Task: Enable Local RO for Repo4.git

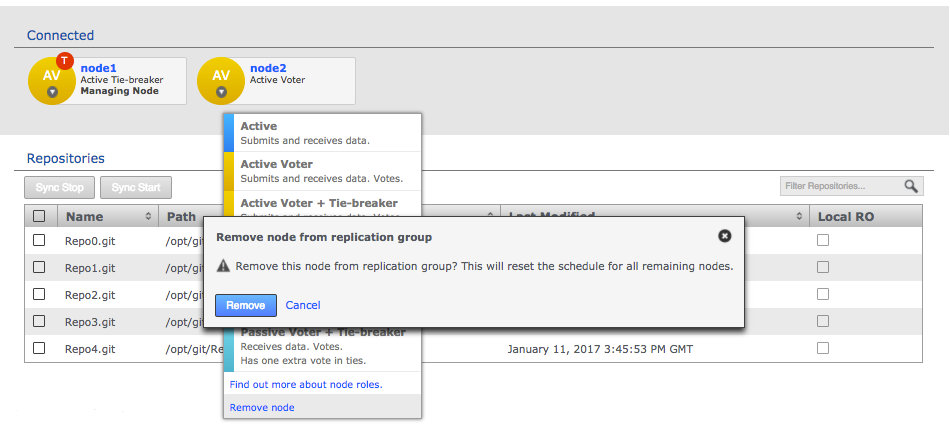Action: (x=823, y=348)
